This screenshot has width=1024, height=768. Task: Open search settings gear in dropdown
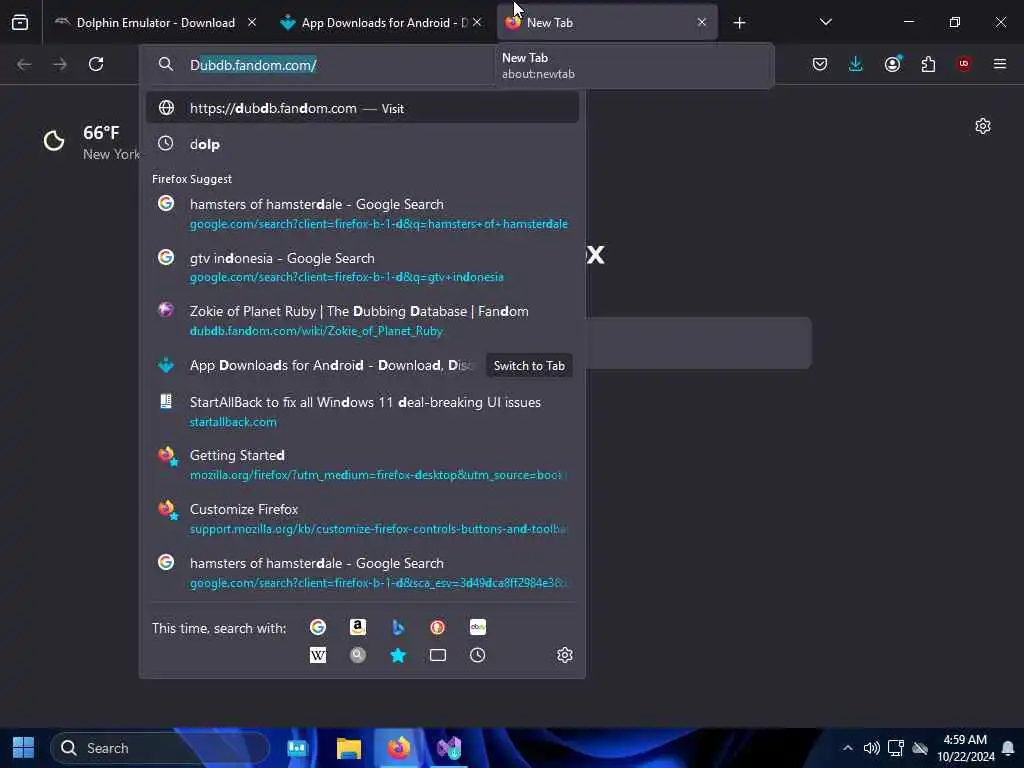[565, 655]
